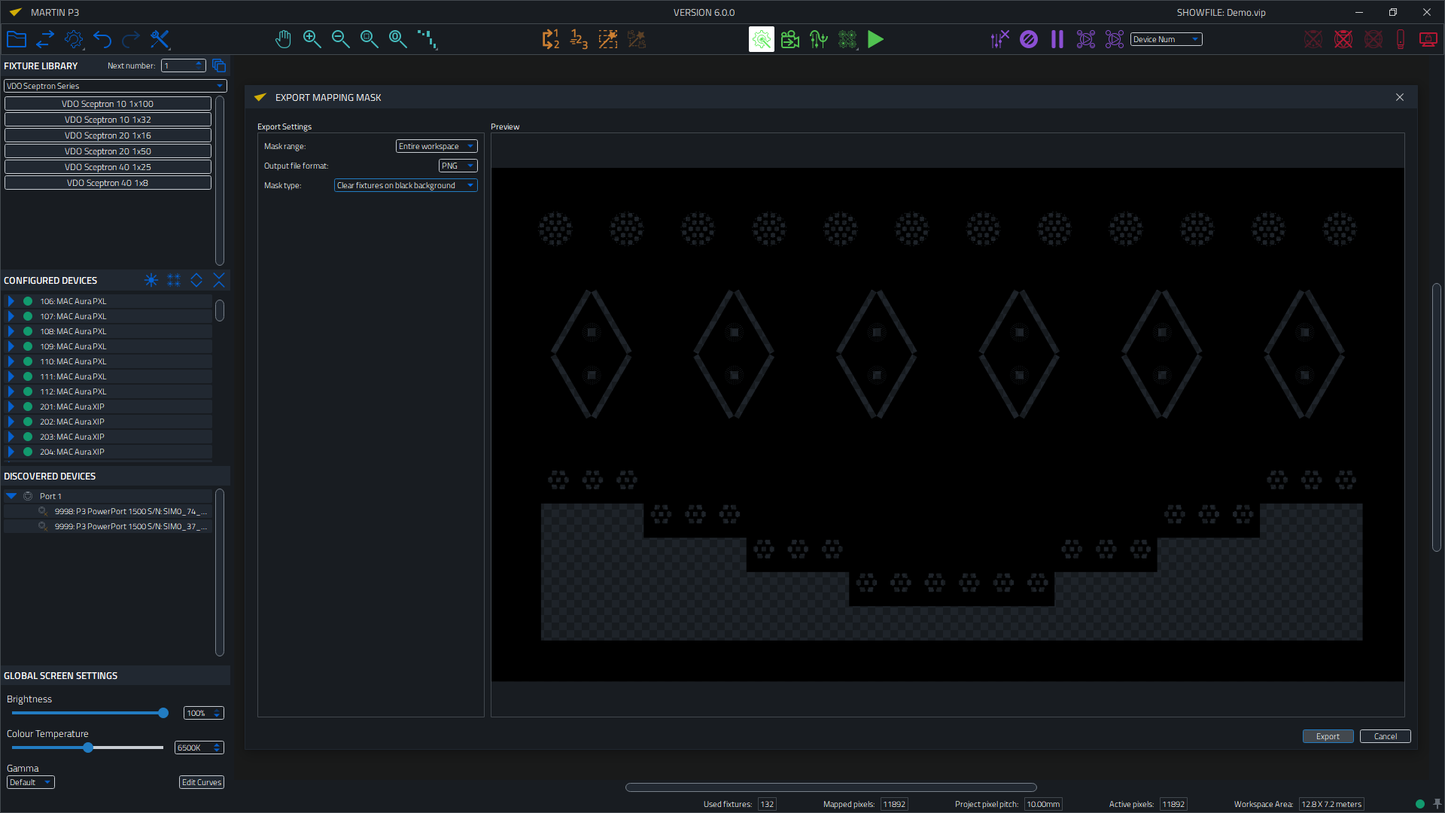This screenshot has height=813, width=1445.
Task: Open the Device Num dropdown
Action: pos(1166,39)
